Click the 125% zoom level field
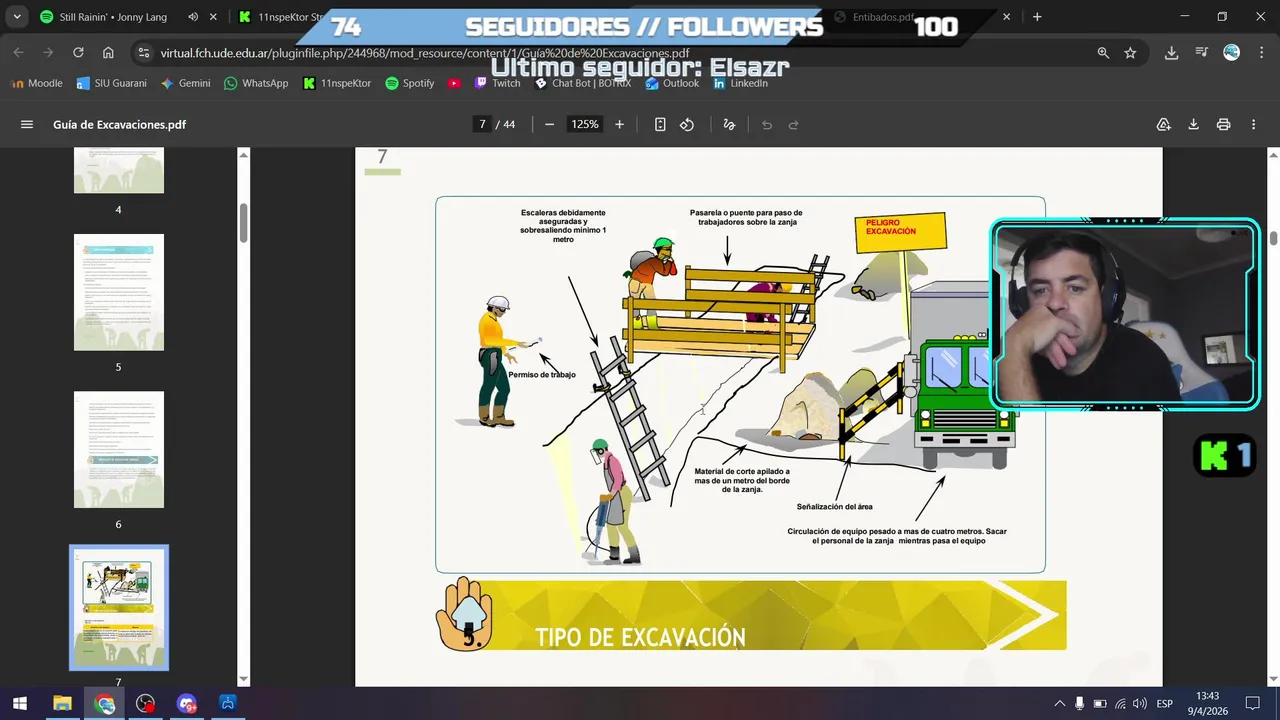 point(584,125)
